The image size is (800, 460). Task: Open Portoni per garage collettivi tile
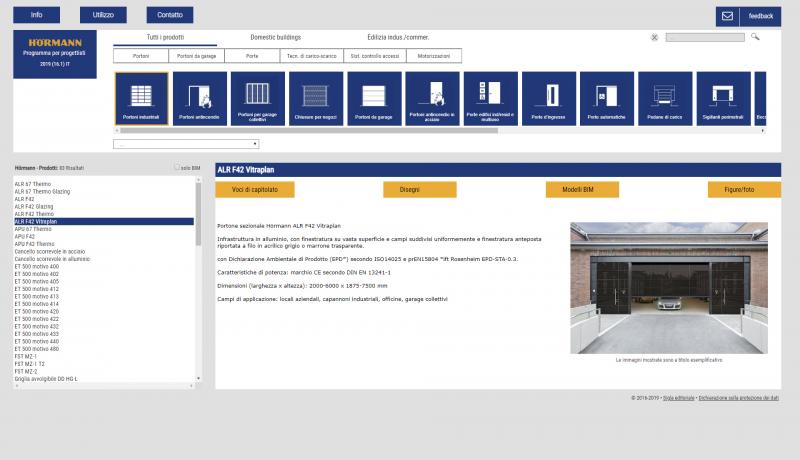click(258, 98)
